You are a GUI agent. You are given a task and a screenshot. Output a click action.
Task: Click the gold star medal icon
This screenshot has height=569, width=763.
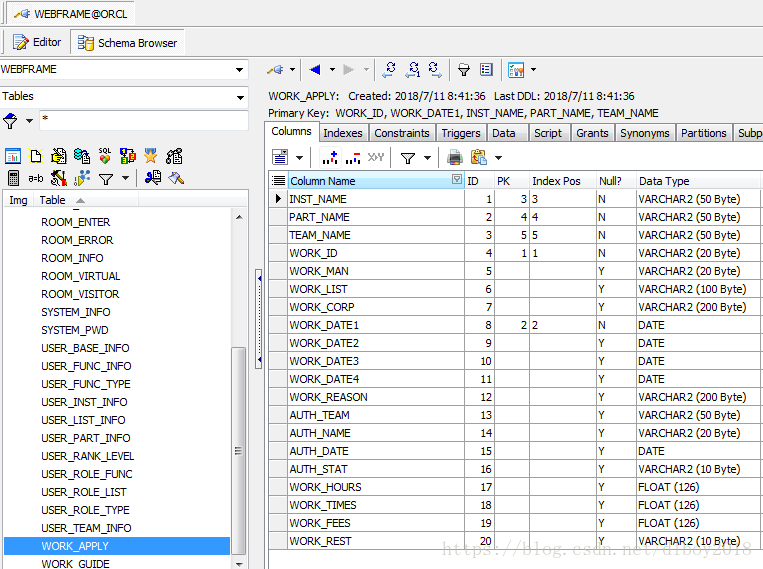click(150, 156)
